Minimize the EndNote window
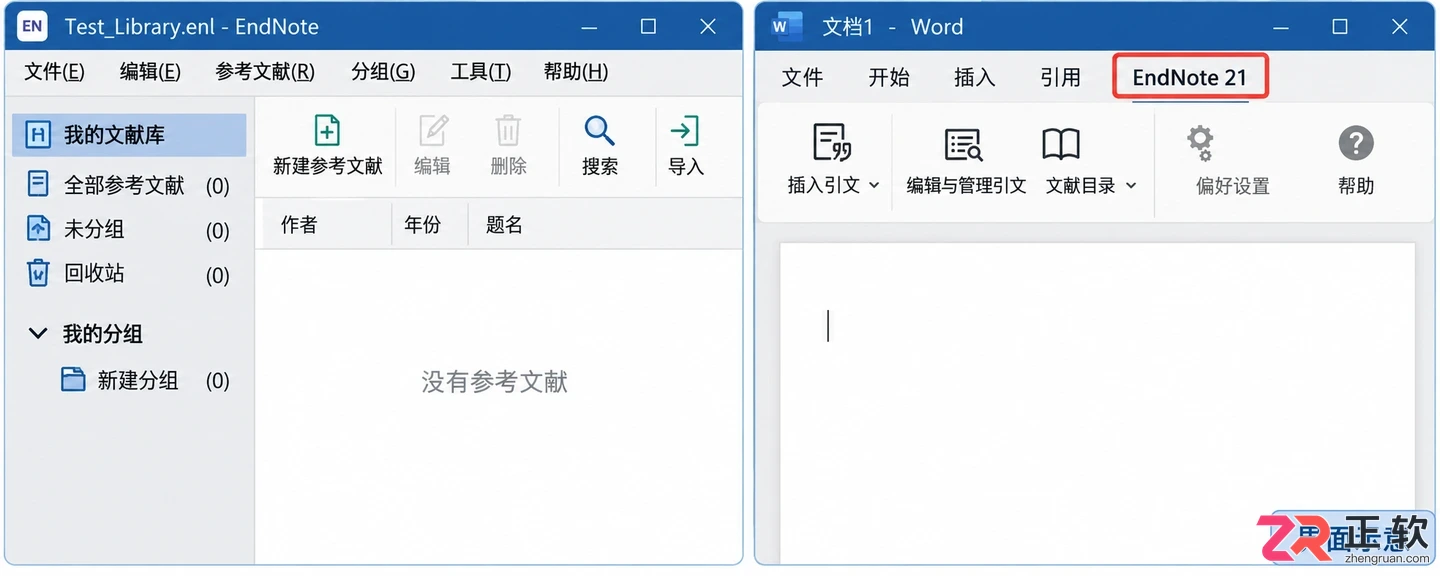The width and height of the screenshot is (1440, 576). 590,27
